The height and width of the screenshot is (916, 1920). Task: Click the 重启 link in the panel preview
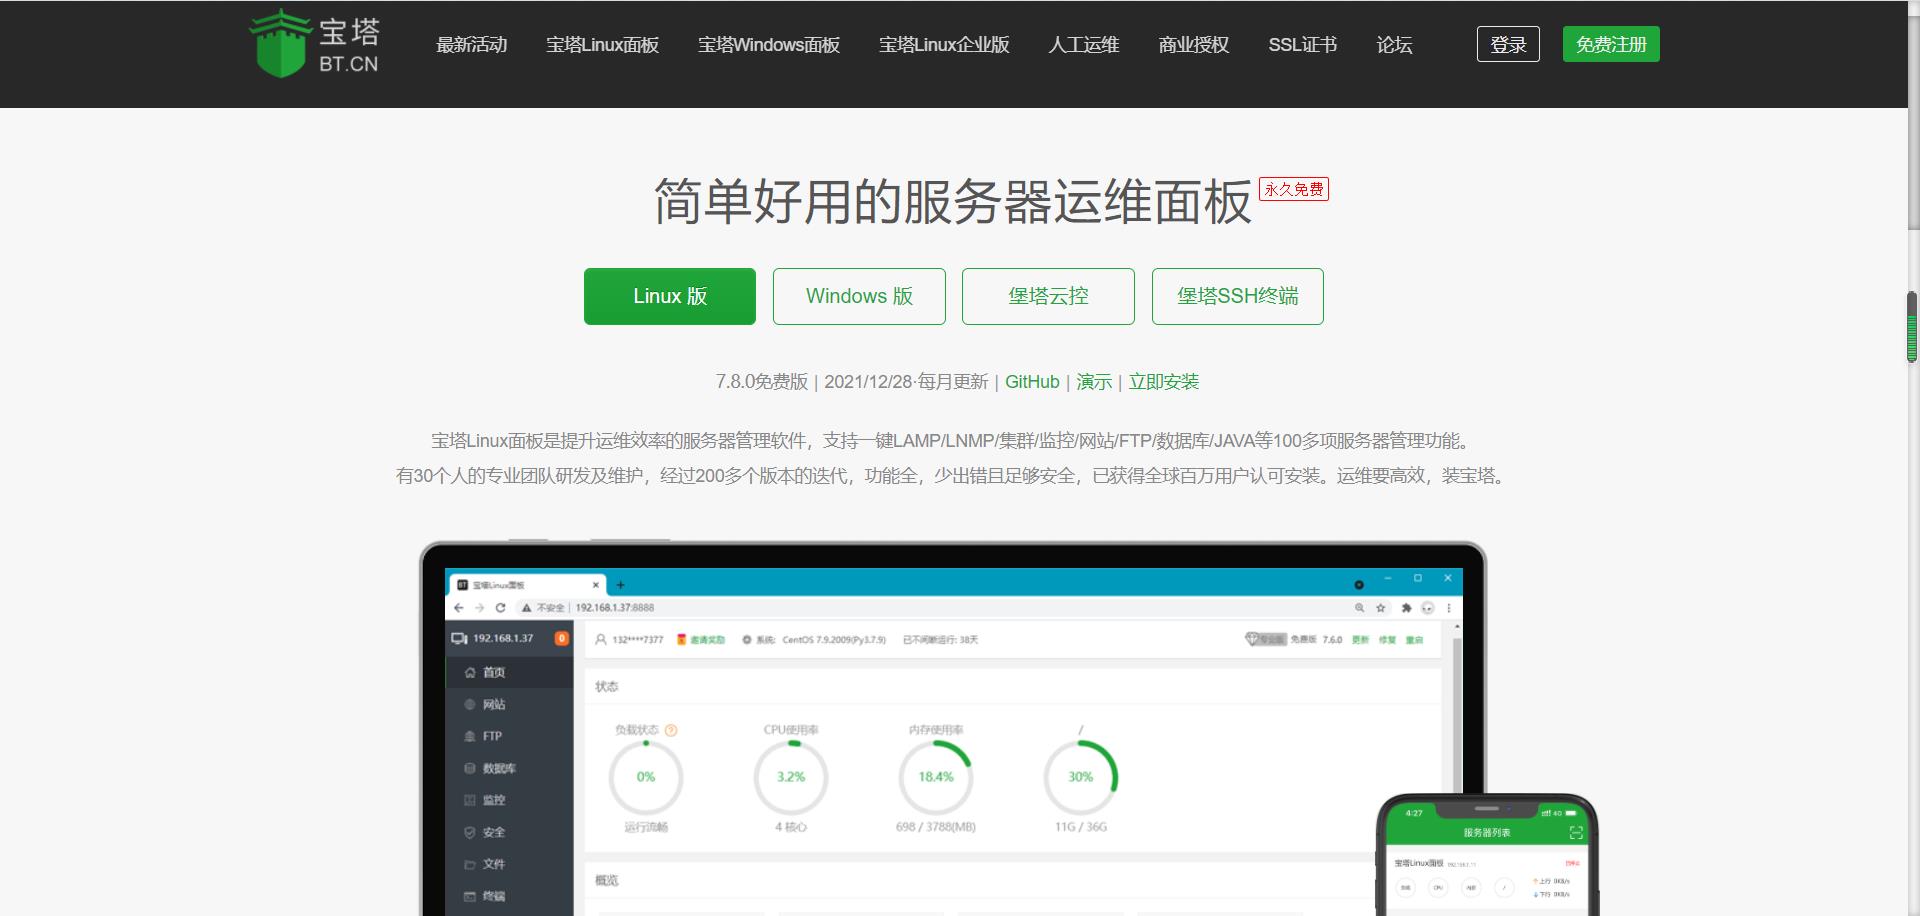[1414, 640]
